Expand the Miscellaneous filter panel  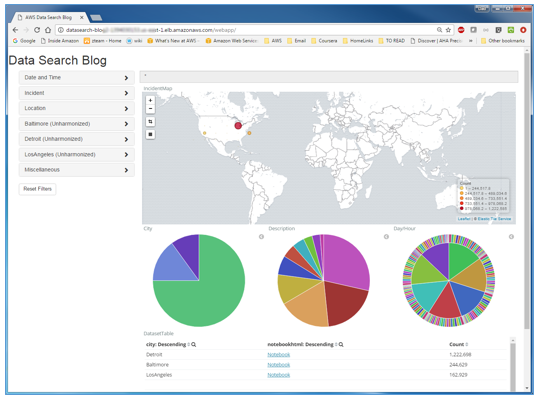pos(76,170)
